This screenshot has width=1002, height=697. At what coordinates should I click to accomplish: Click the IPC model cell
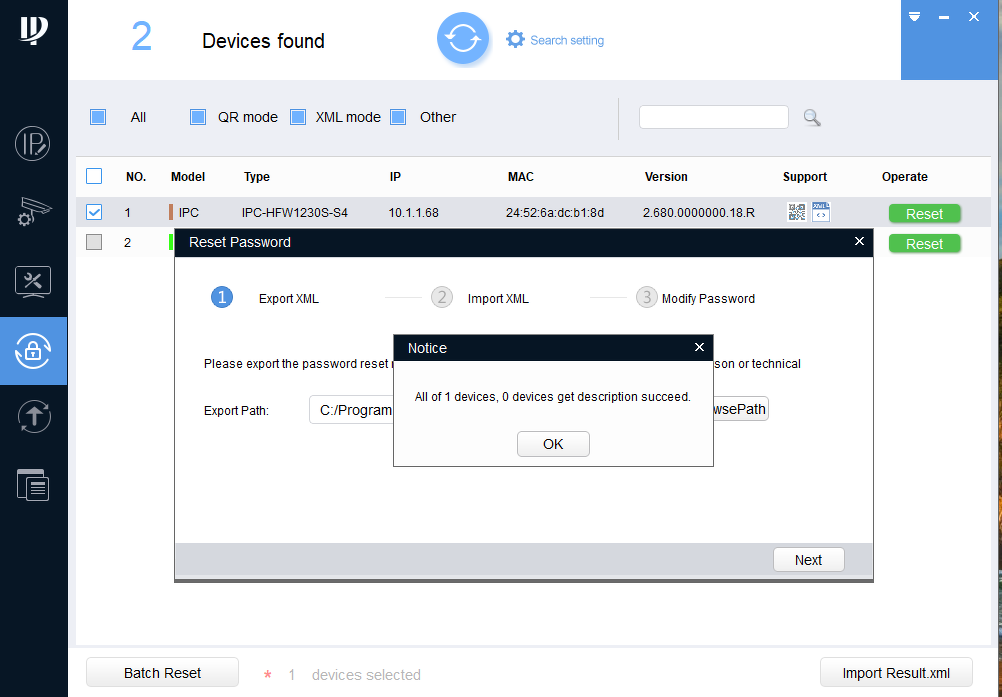point(189,213)
